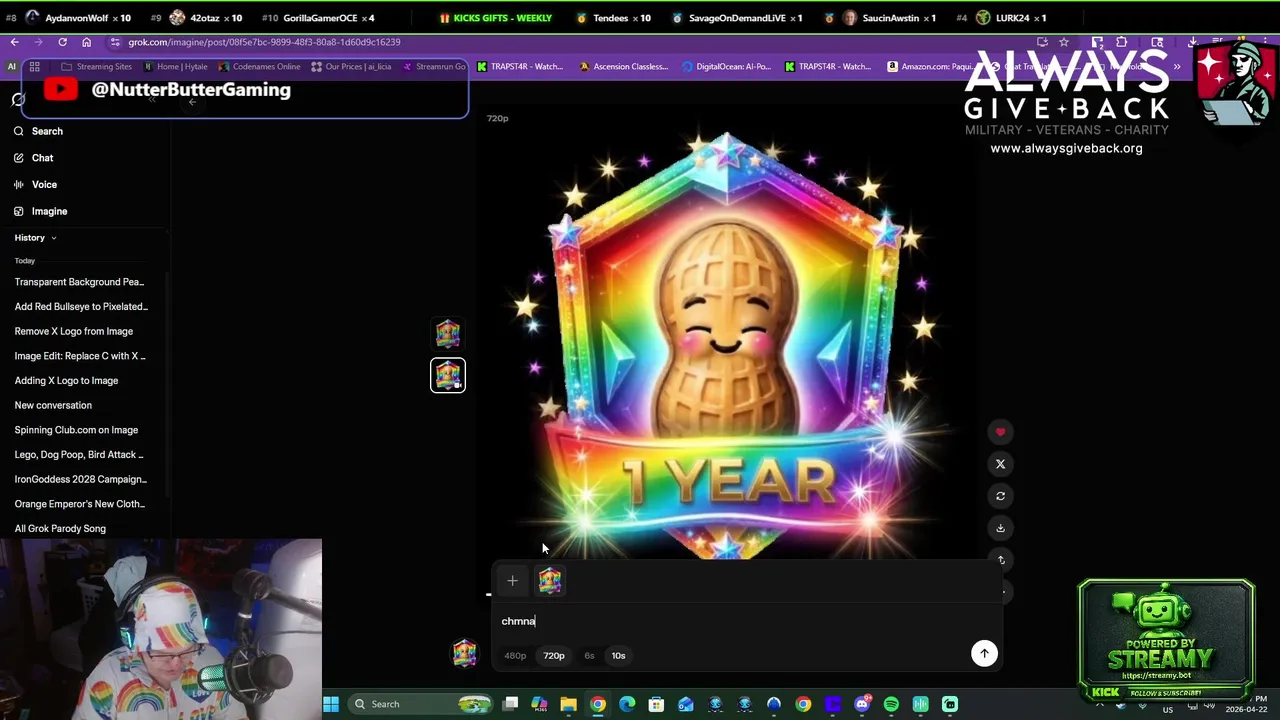Open the apps grid in bookmarks bar
The image size is (1280, 720).
tap(34, 67)
